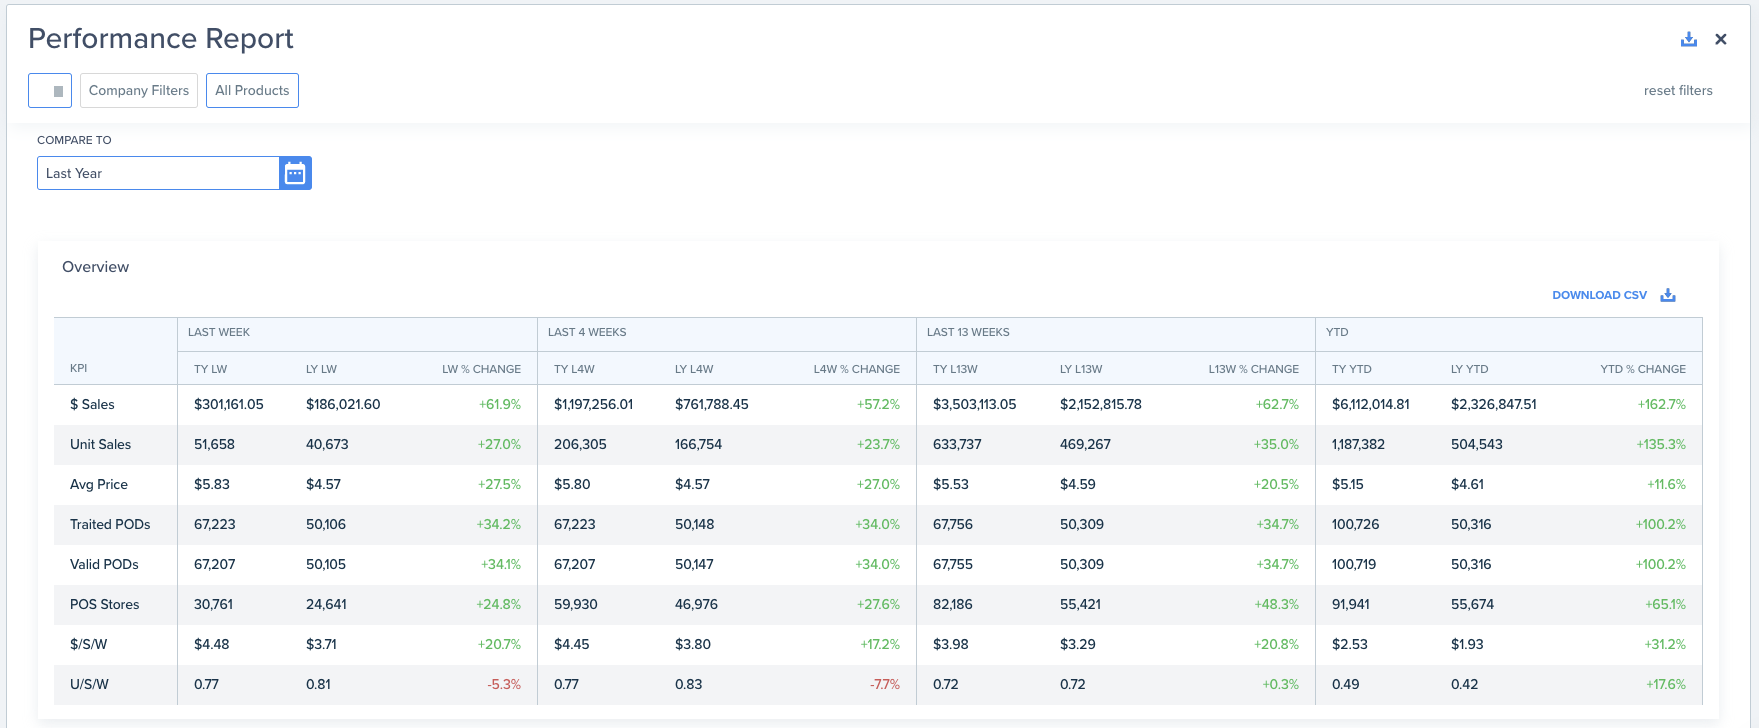This screenshot has height=728, width=1759.
Task: Select the $/S/W row label
Action: [x=88, y=644]
